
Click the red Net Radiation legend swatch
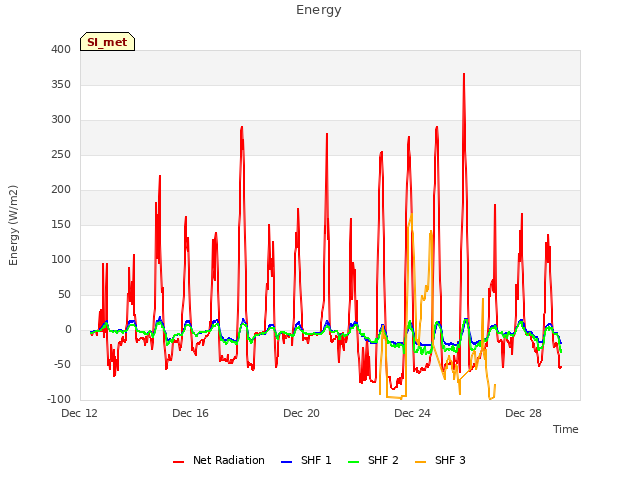(178, 462)
